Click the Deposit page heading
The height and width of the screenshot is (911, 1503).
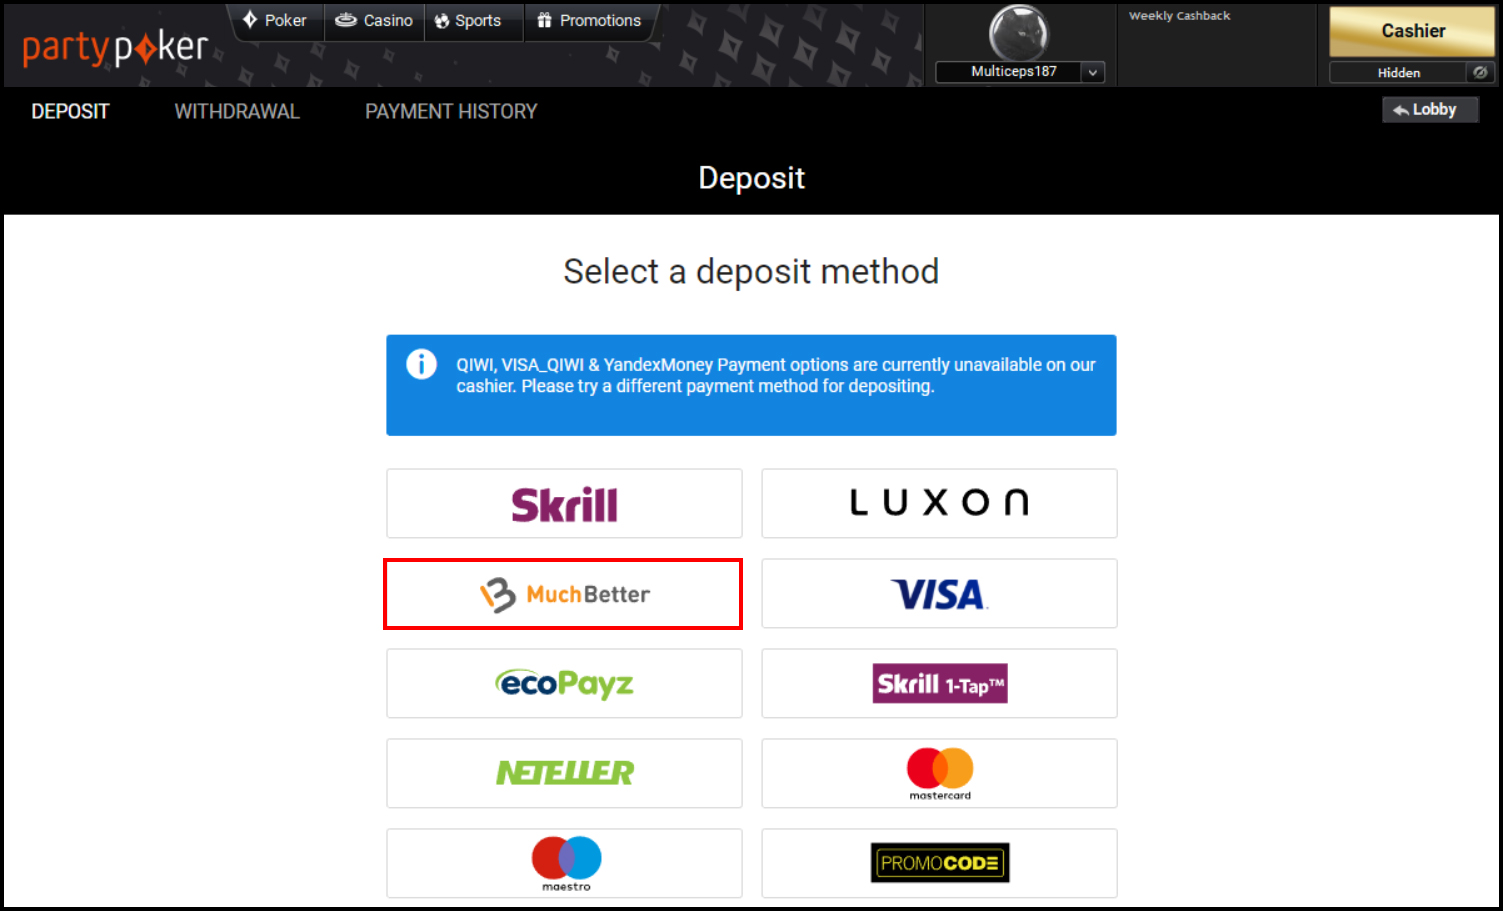click(x=751, y=178)
